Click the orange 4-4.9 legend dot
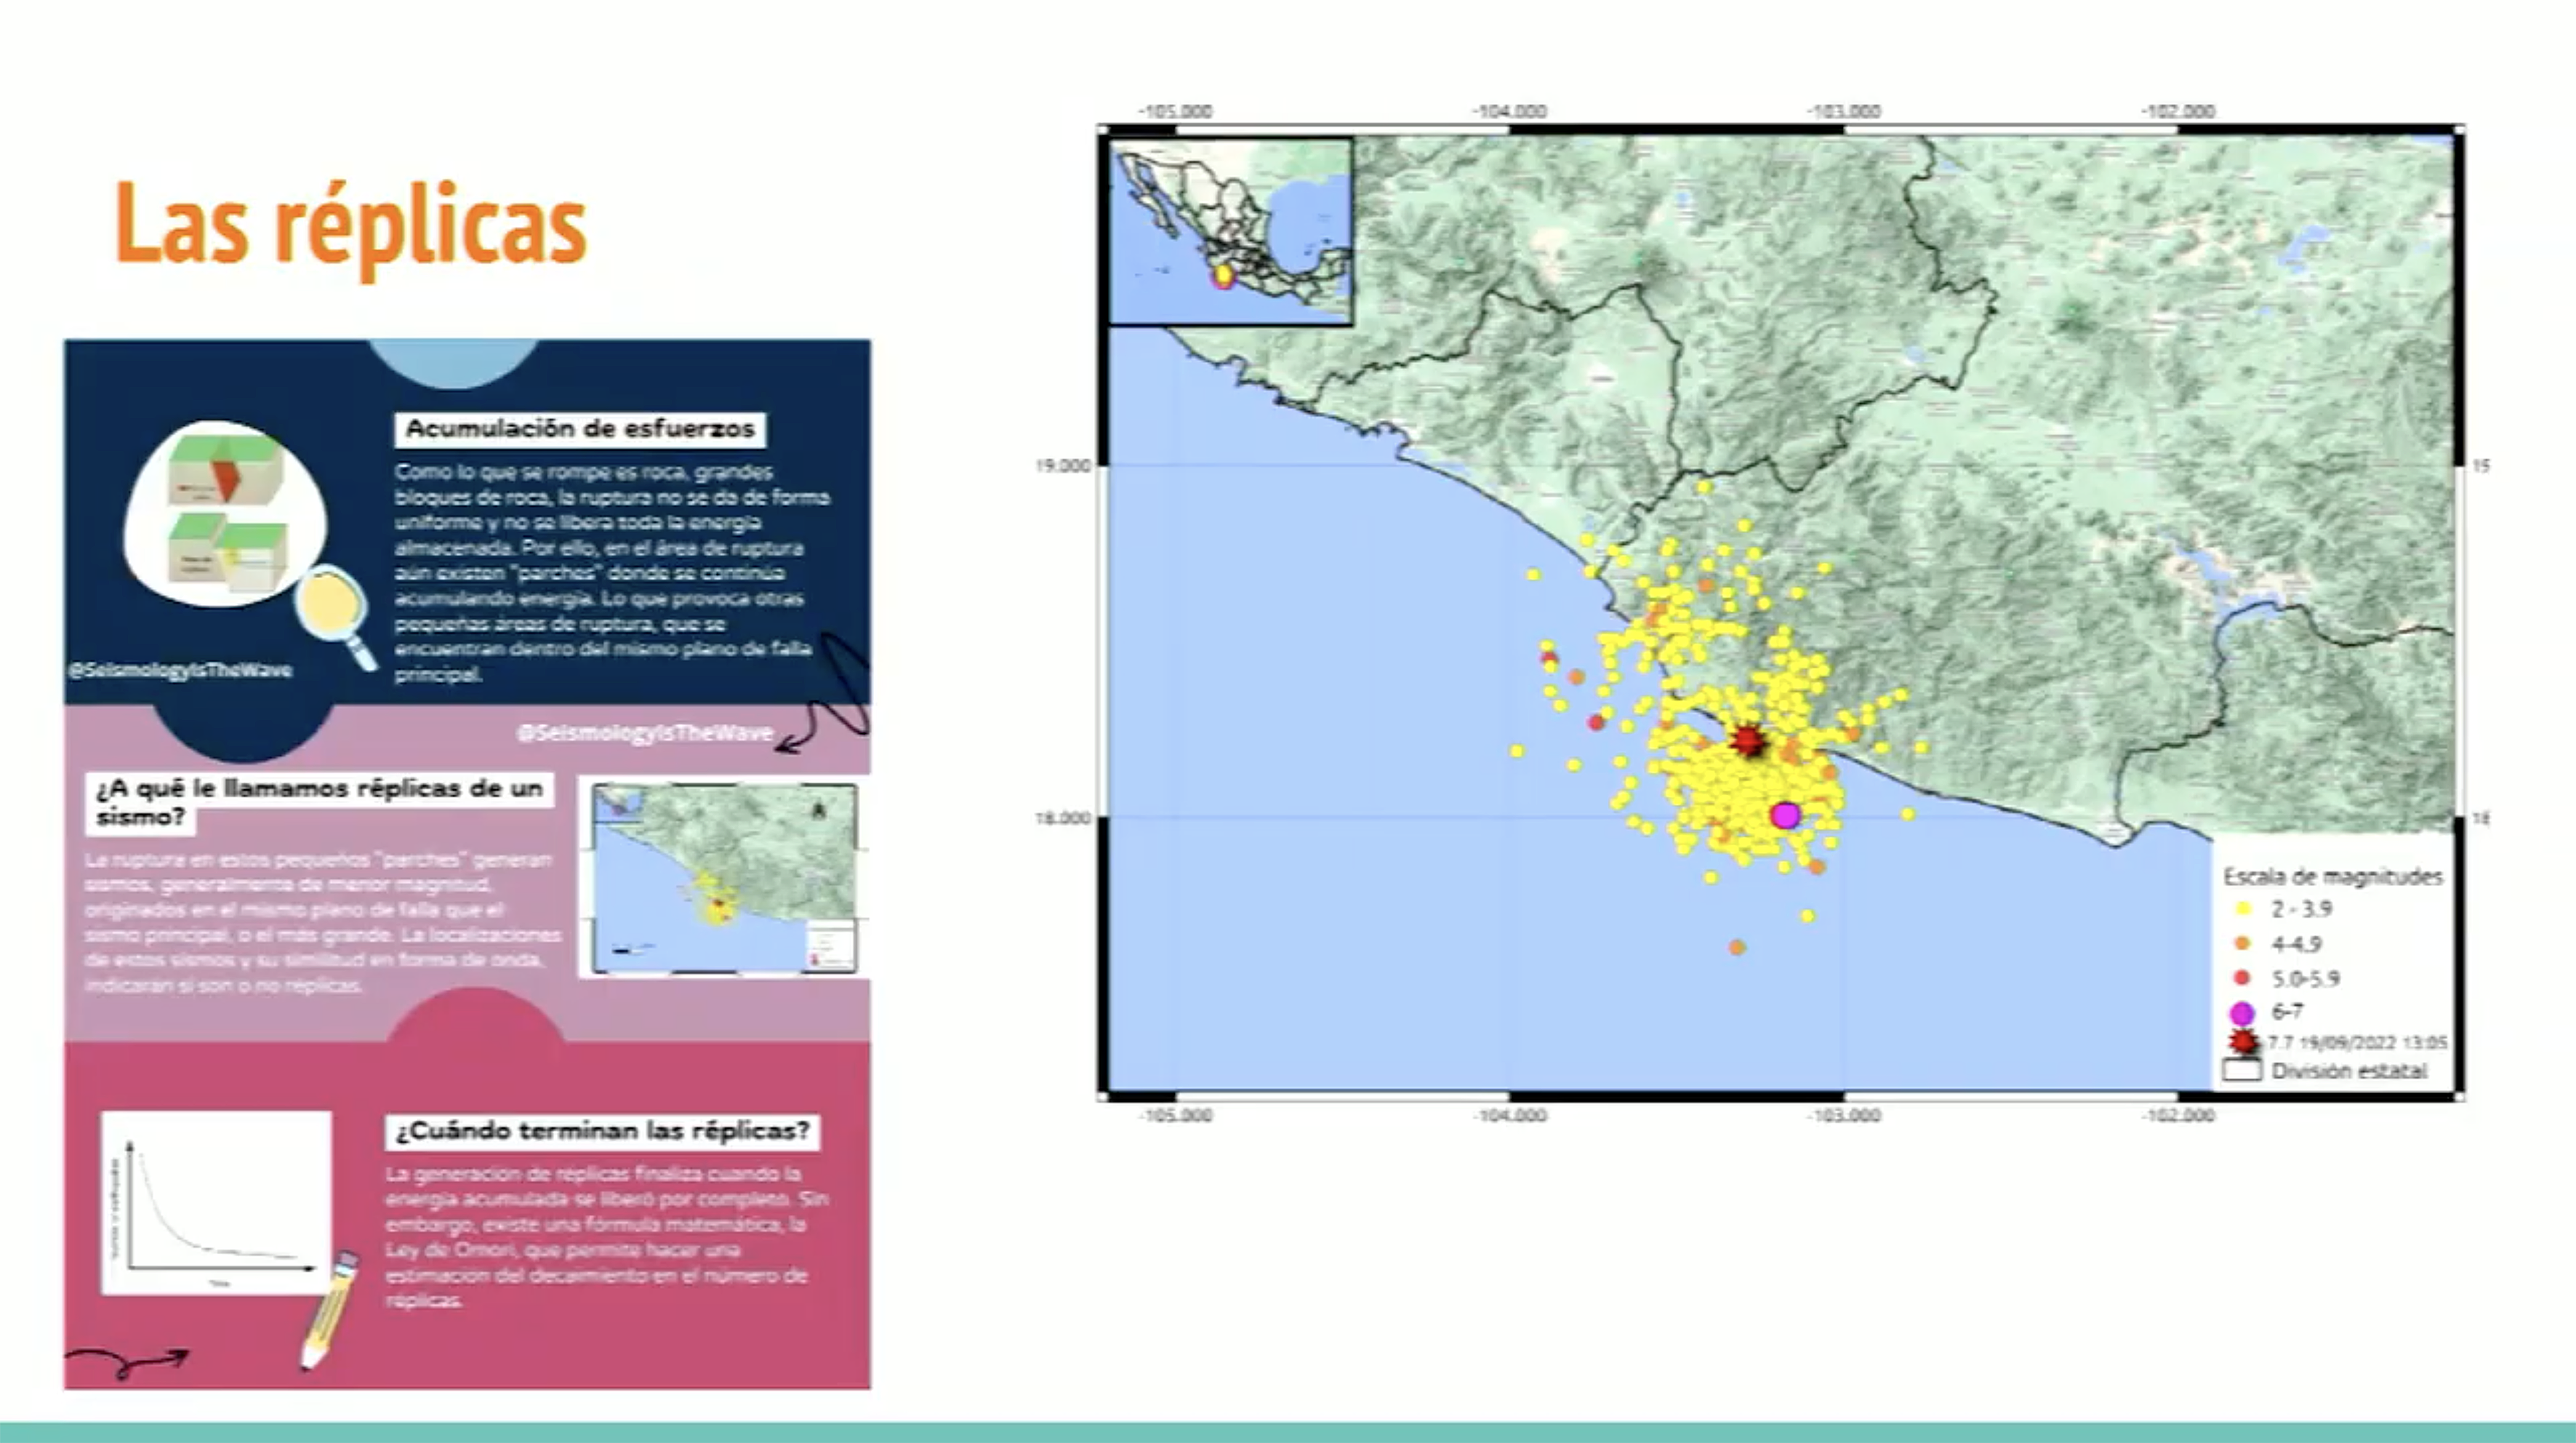 pyautogui.click(x=2243, y=943)
